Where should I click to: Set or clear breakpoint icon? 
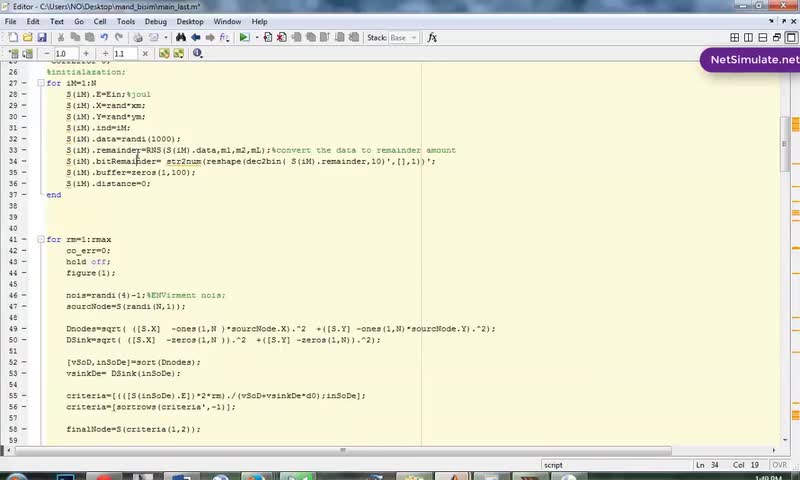tap(268, 37)
